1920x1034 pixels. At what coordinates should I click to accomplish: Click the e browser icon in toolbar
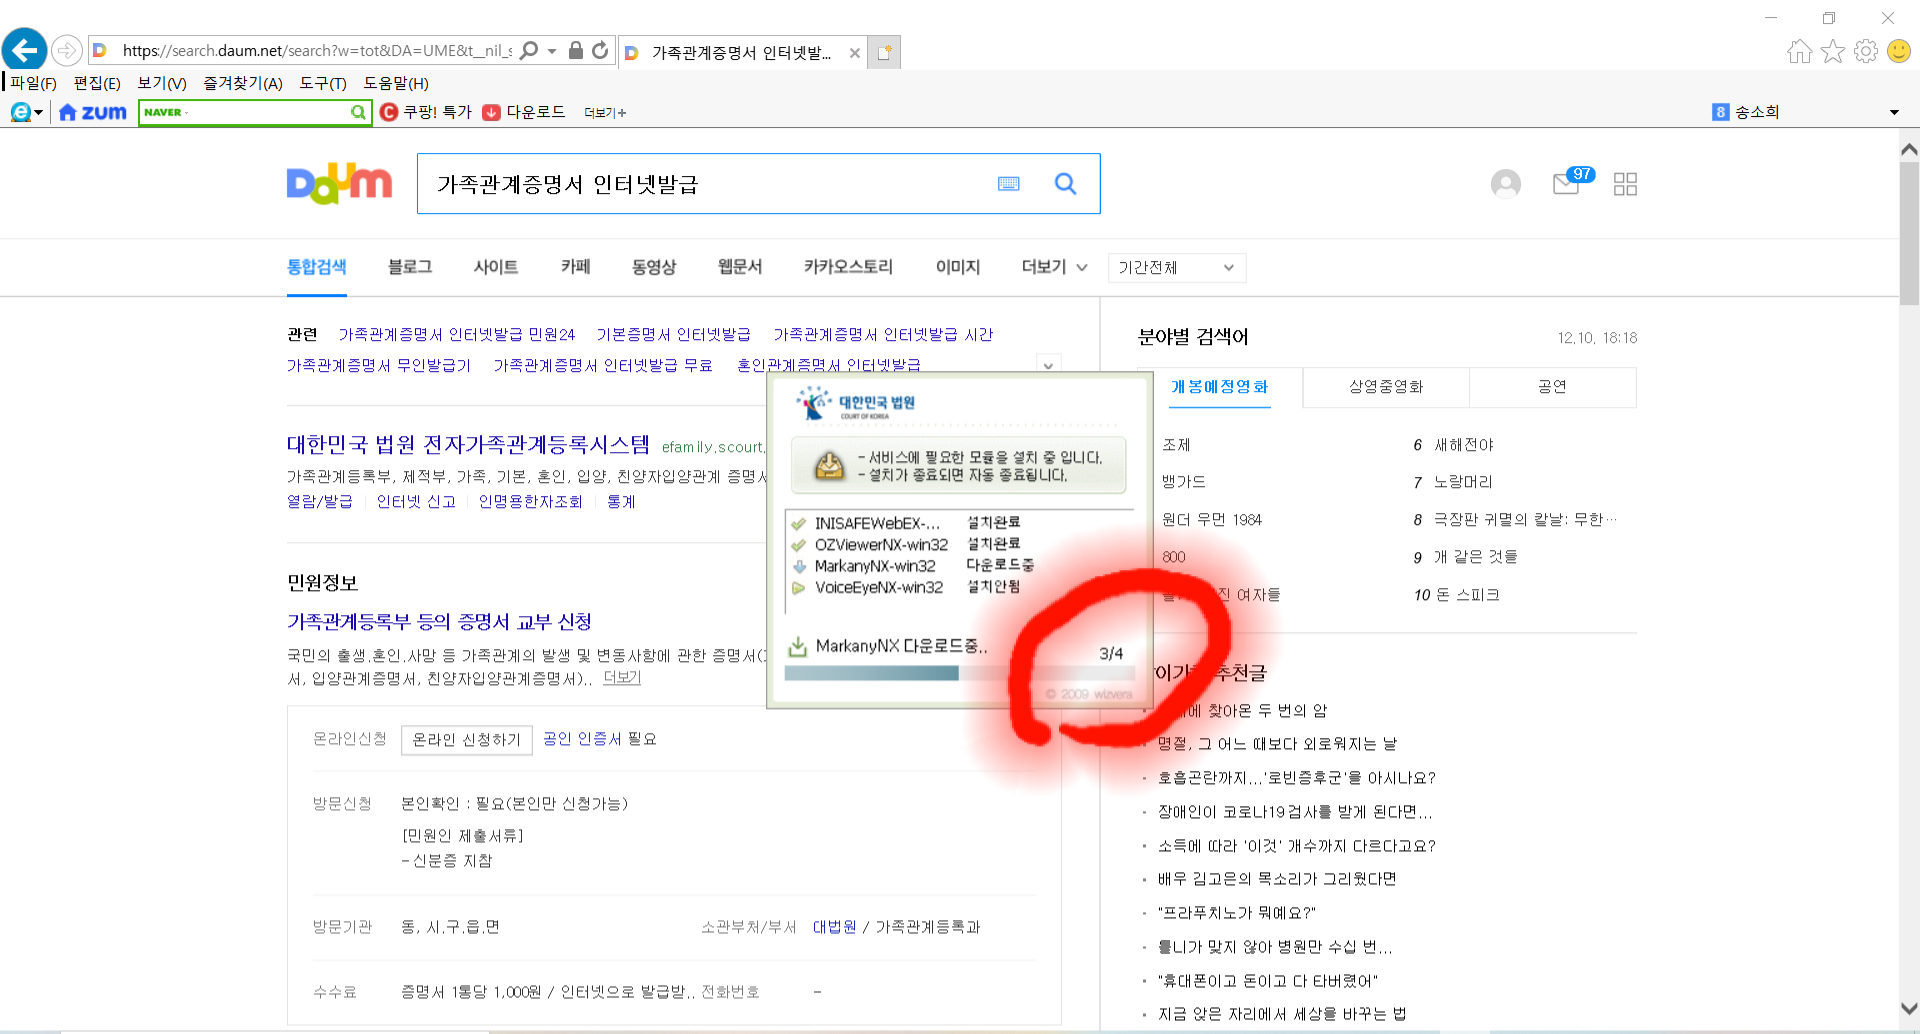point(20,112)
